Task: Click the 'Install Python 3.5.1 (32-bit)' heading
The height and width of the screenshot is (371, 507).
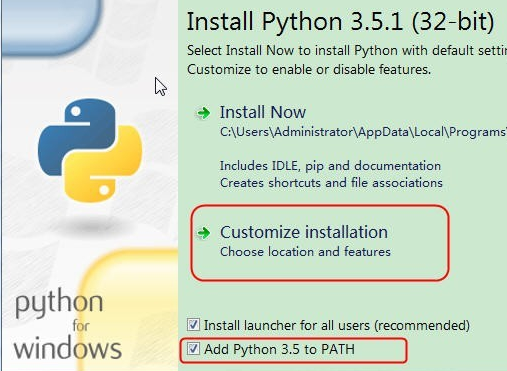Action: 340,22
